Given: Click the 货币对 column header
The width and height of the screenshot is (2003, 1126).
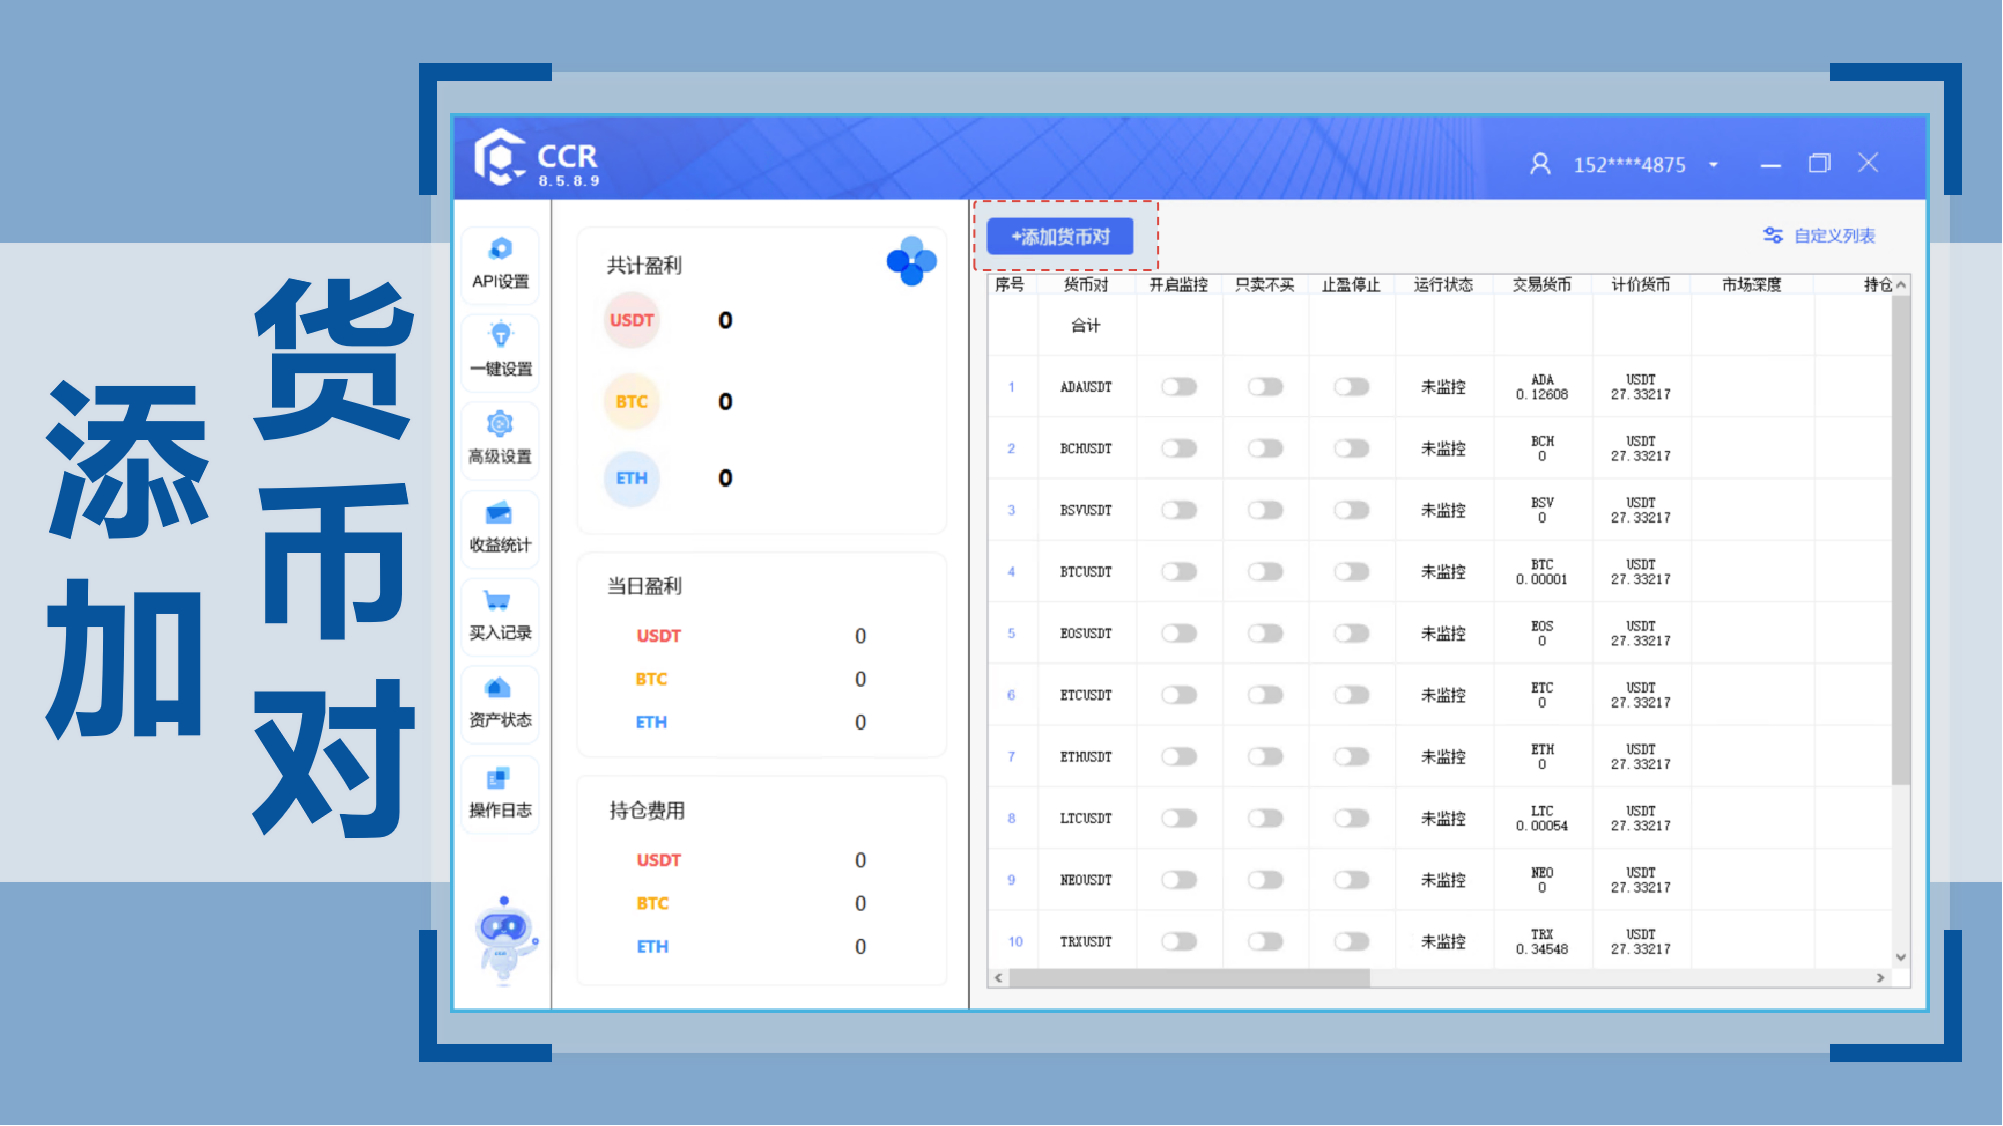Looking at the screenshot, I should 1085,285.
